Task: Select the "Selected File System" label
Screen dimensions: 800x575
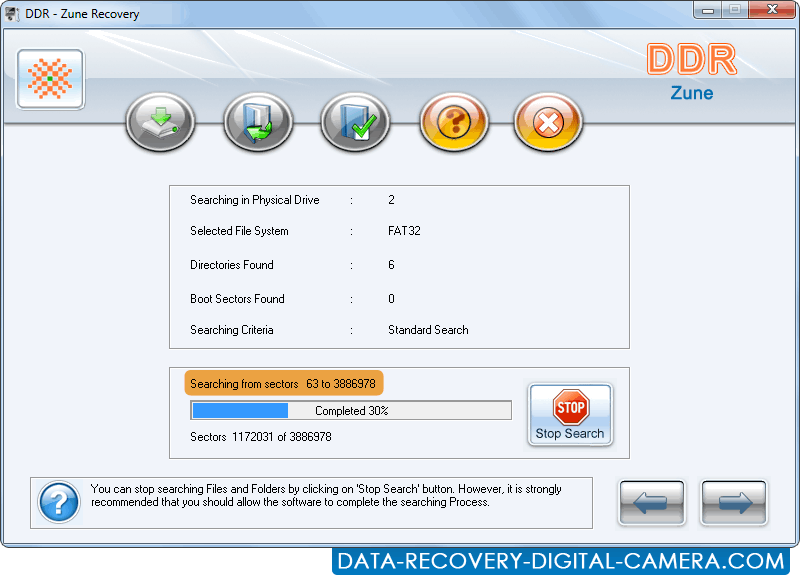Action: pos(239,231)
